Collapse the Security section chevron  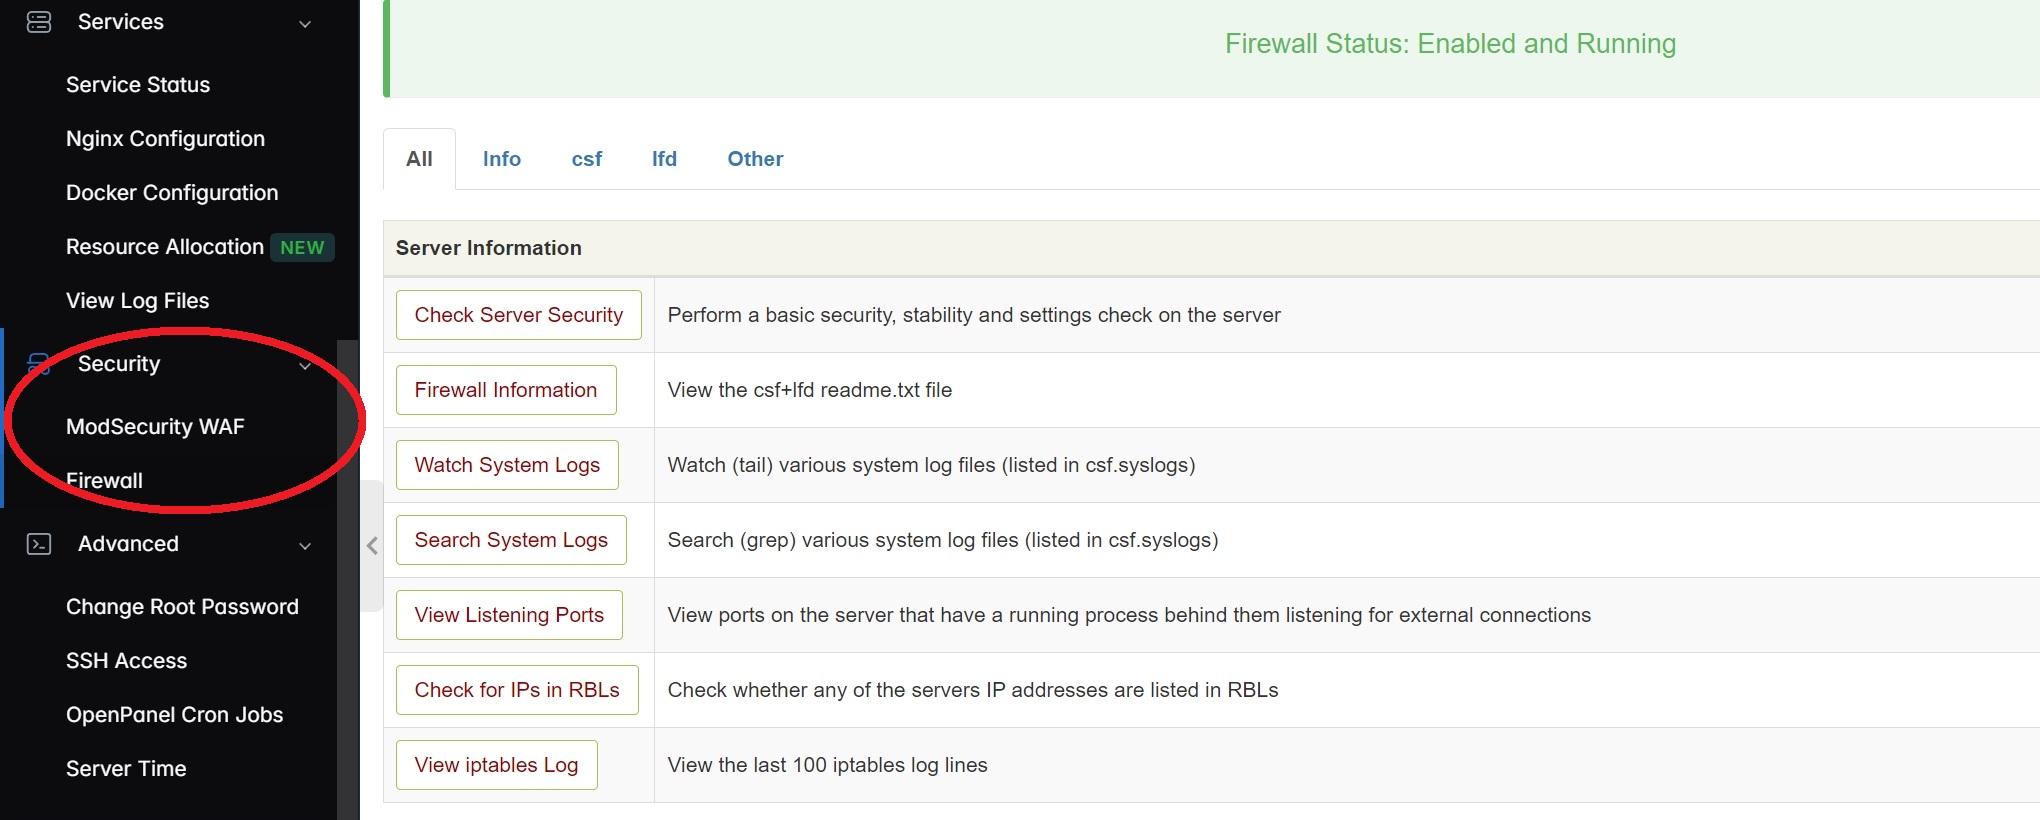305,365
